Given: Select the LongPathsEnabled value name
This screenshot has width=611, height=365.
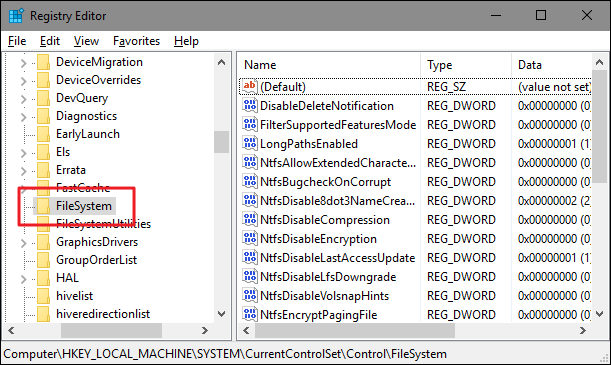Looking at the screenshot, I should [309, 144].
